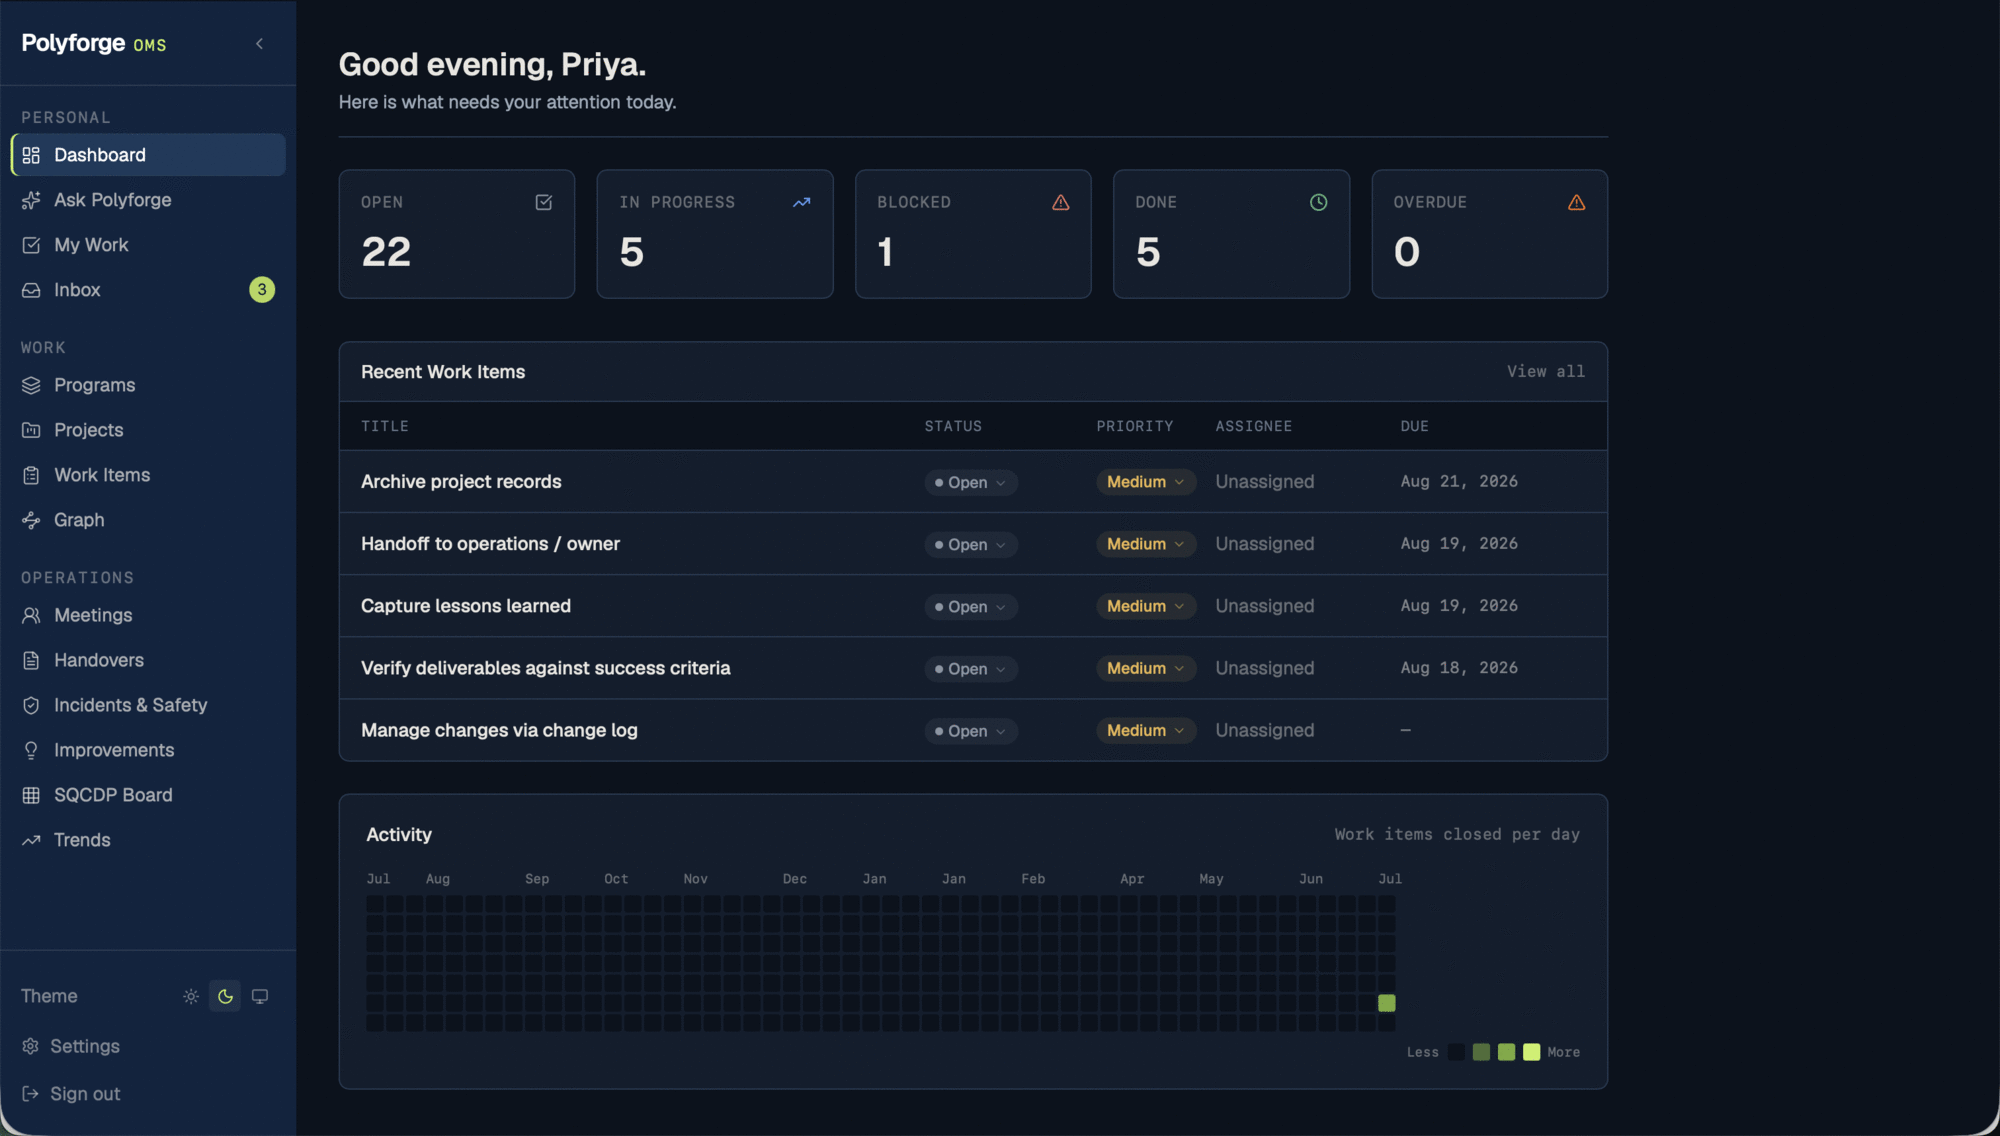Open priority dropdown for Manage changes row
This screenshot has width=2000, height=1136.
point(1146,731)
